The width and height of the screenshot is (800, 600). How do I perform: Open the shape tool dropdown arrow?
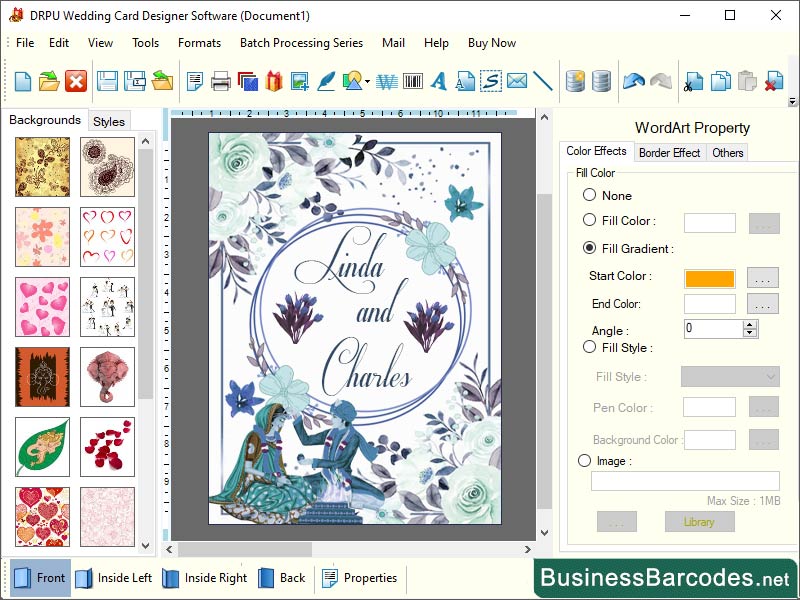tap(367, 81)
